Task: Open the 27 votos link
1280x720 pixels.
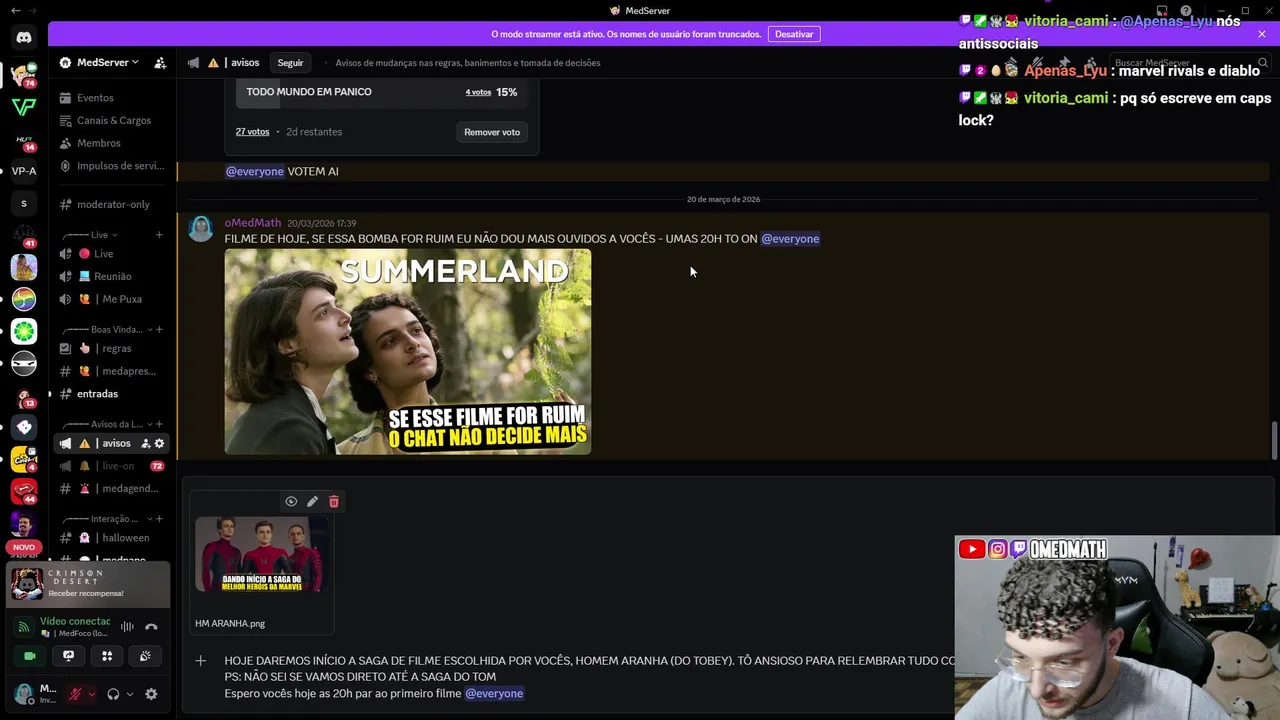Action: click(252, 132)
